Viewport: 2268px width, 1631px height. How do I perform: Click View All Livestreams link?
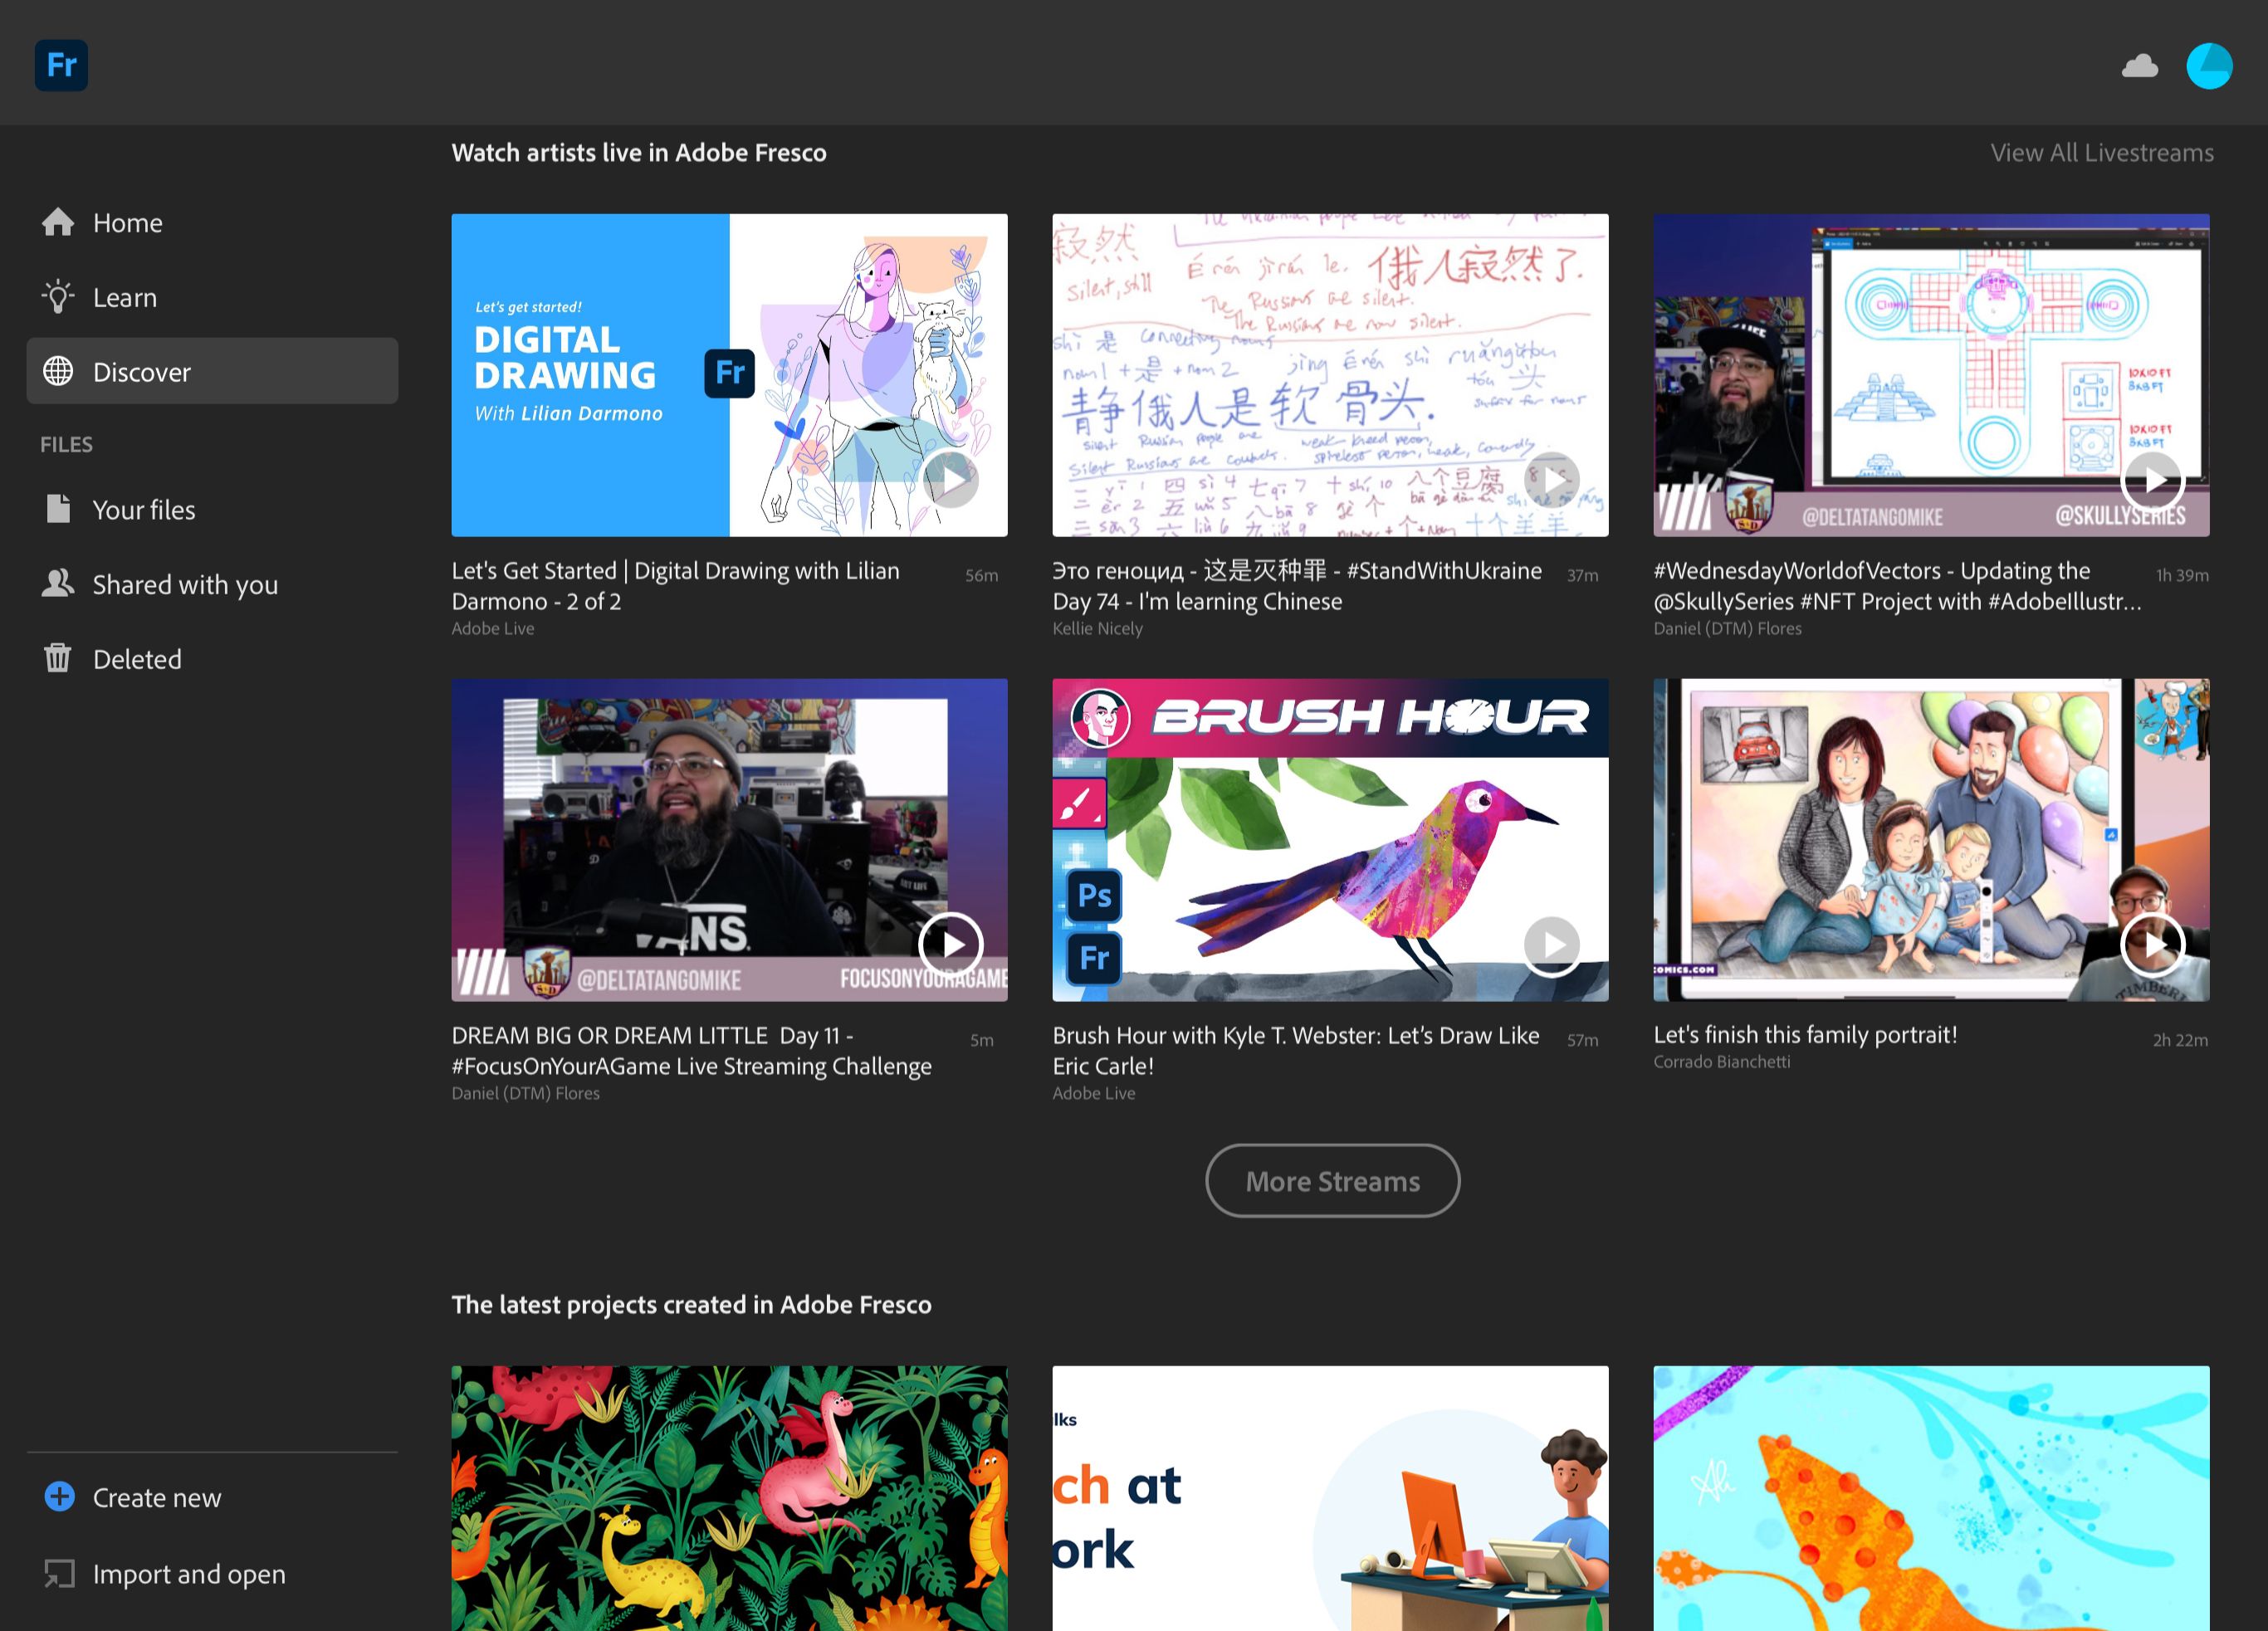click(2101, 153)
